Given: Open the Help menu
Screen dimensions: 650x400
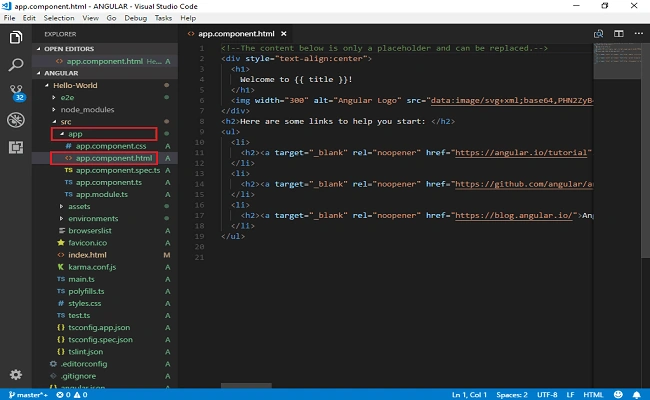Looking at the screenshot, I should tap(188, 18).
